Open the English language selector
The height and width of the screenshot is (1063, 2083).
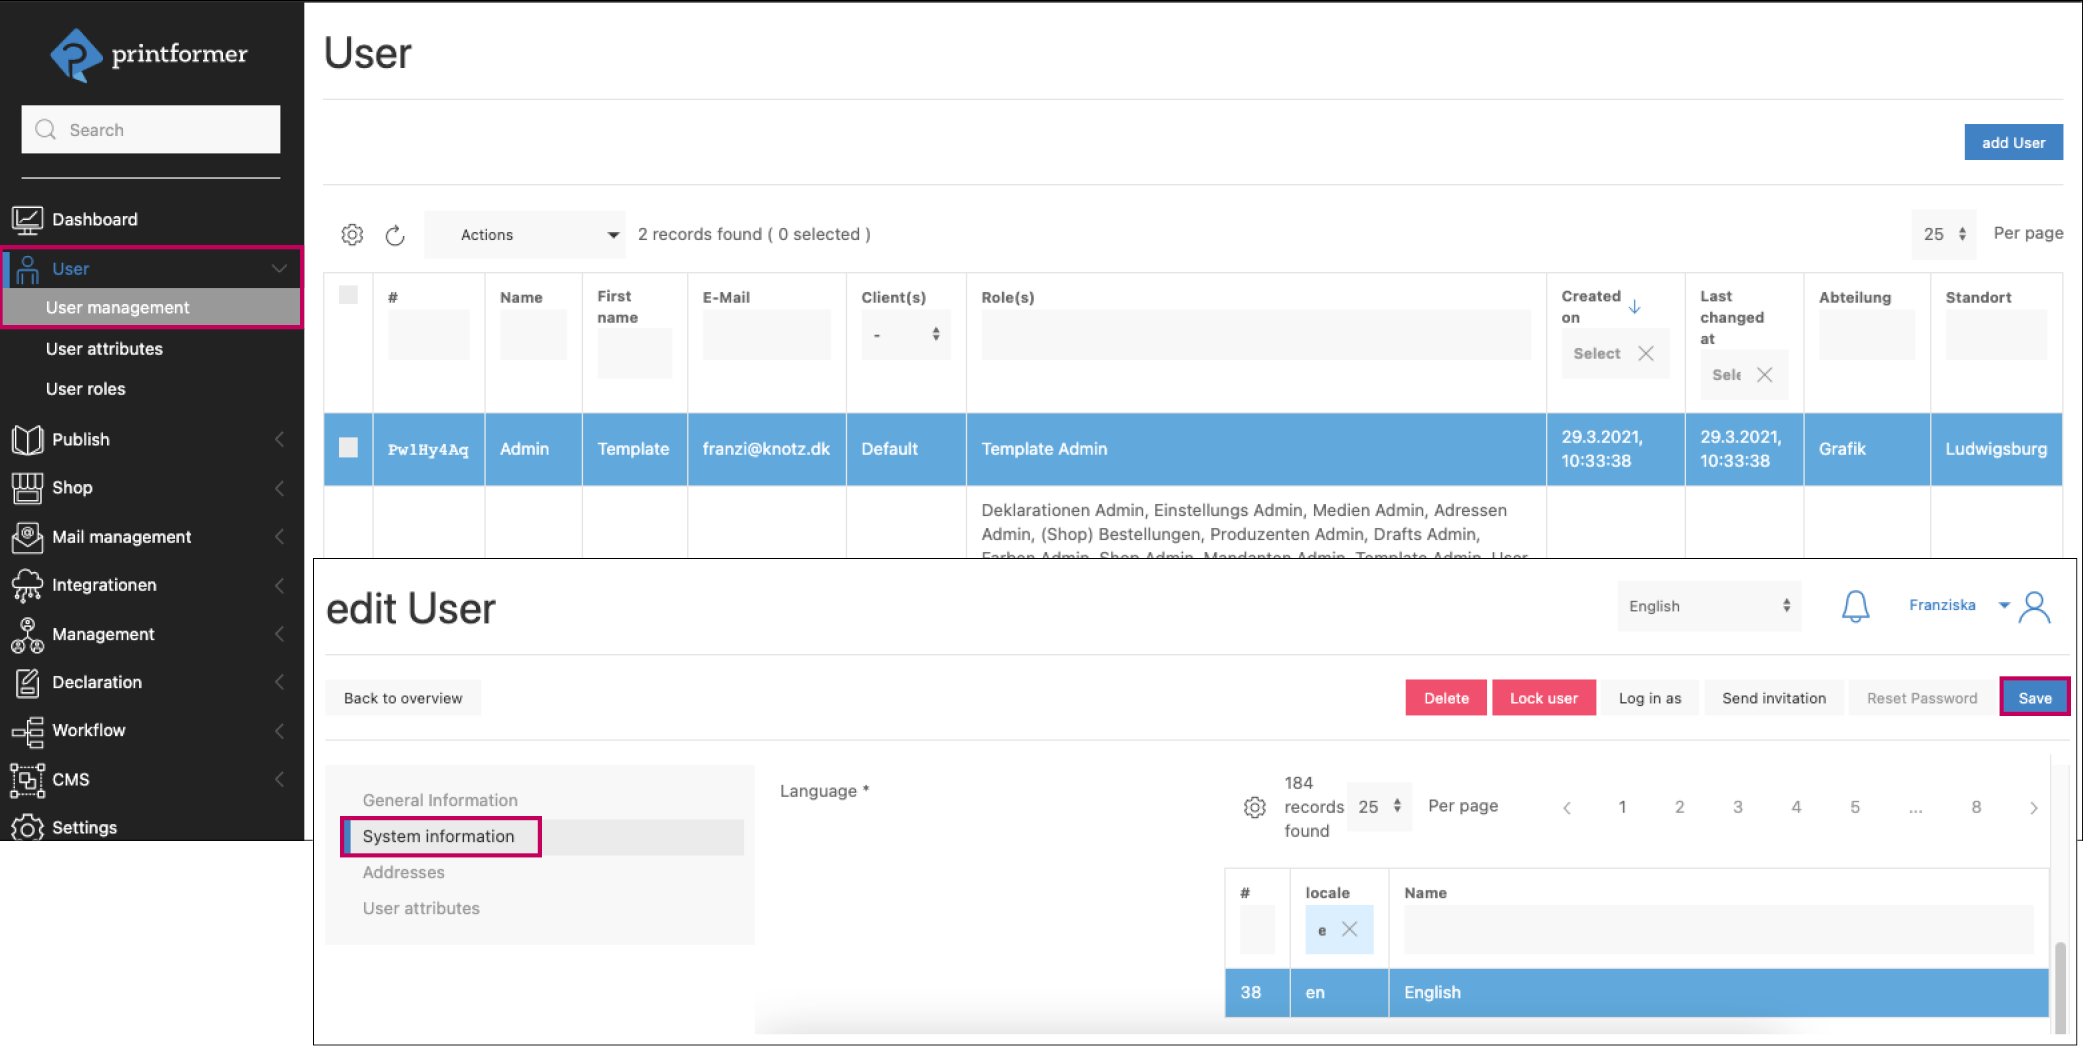pos(1708,606)
